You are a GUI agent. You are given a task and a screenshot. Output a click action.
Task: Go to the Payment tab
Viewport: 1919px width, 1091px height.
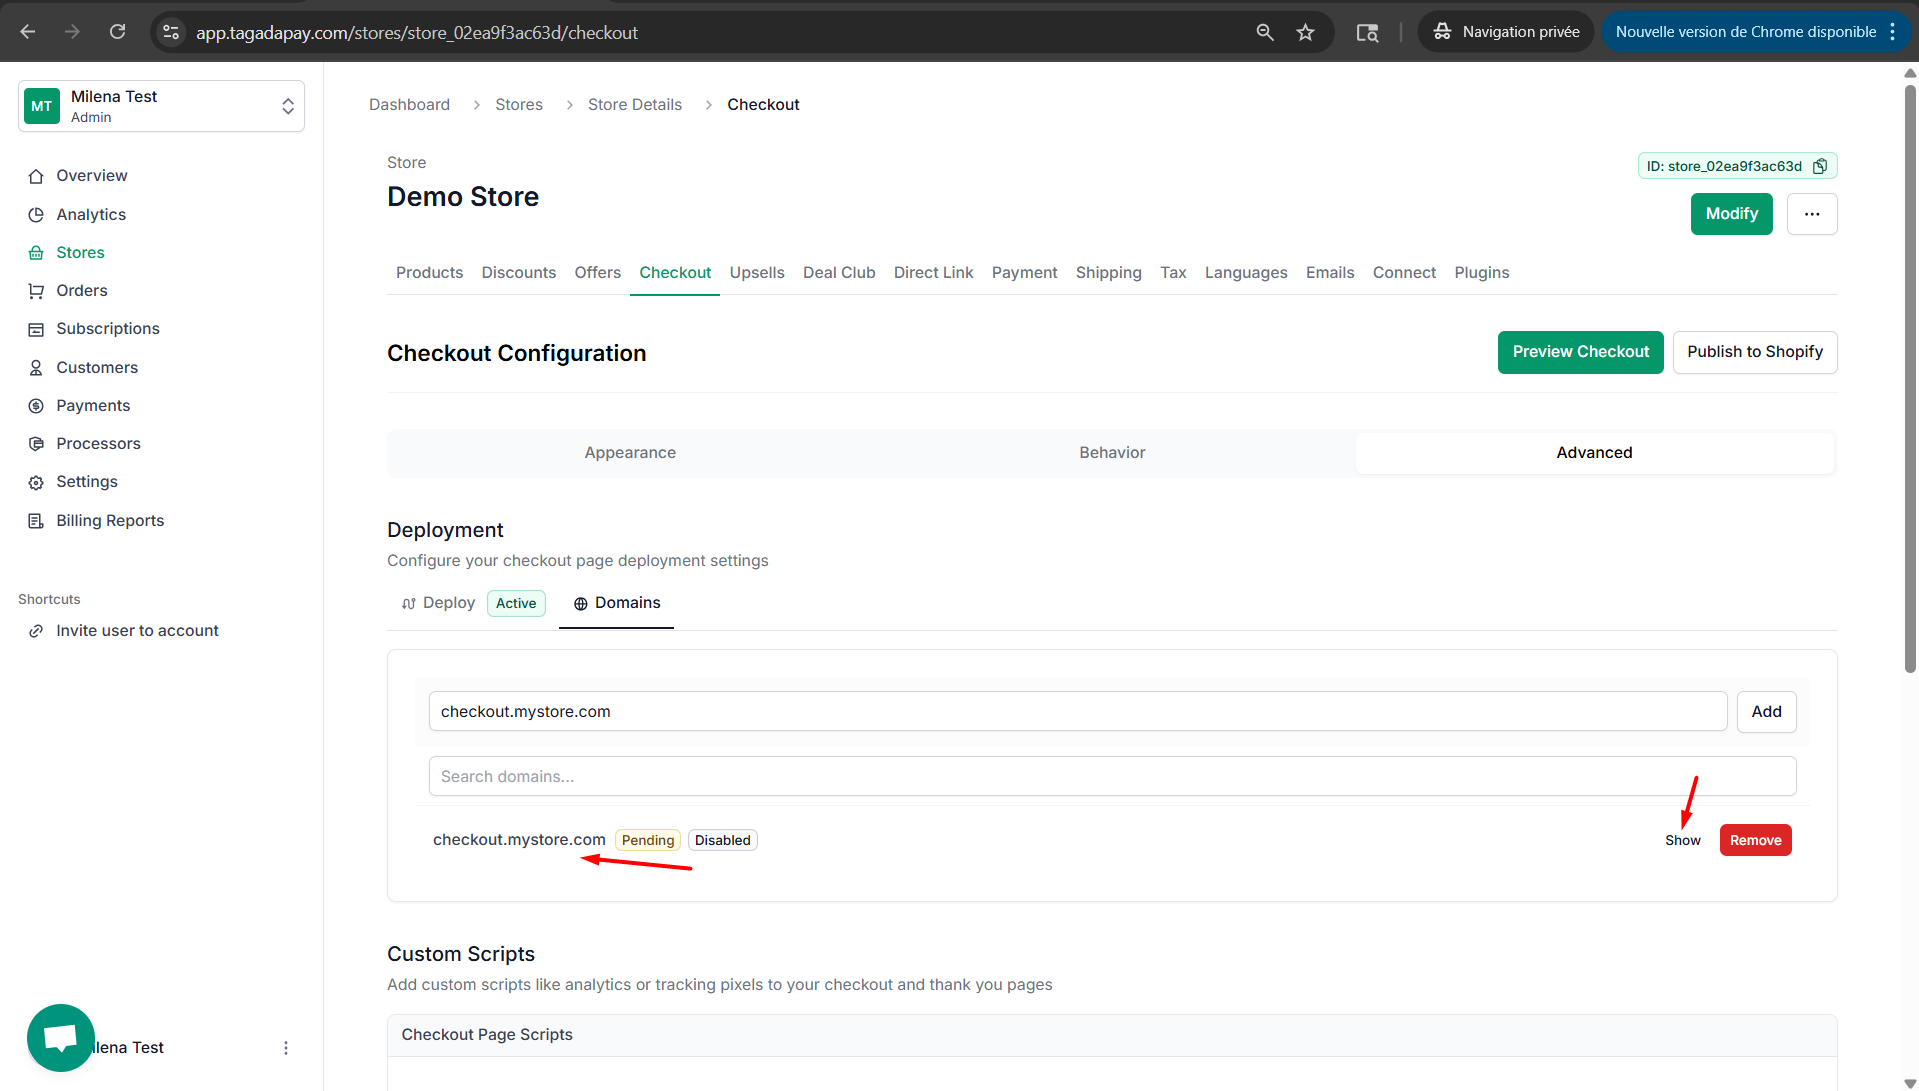(x=1024, y=273)
